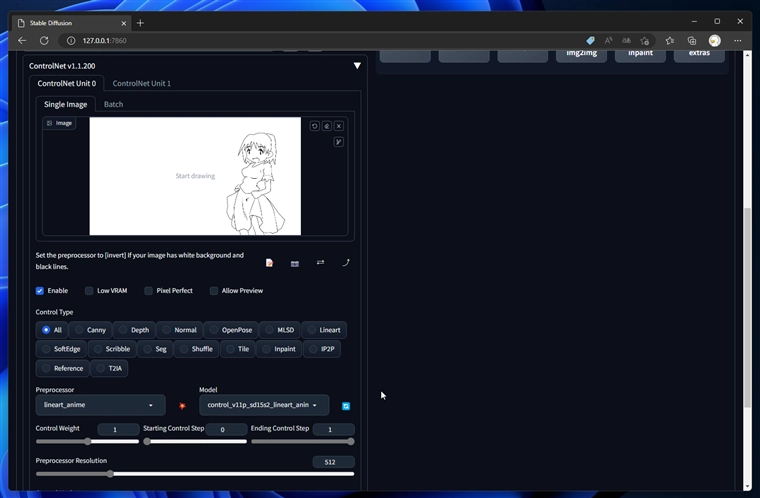This screenshot has width=760, height=498.
Task: Turn on Pixel Perfect
Action: (x=148, y=291)
